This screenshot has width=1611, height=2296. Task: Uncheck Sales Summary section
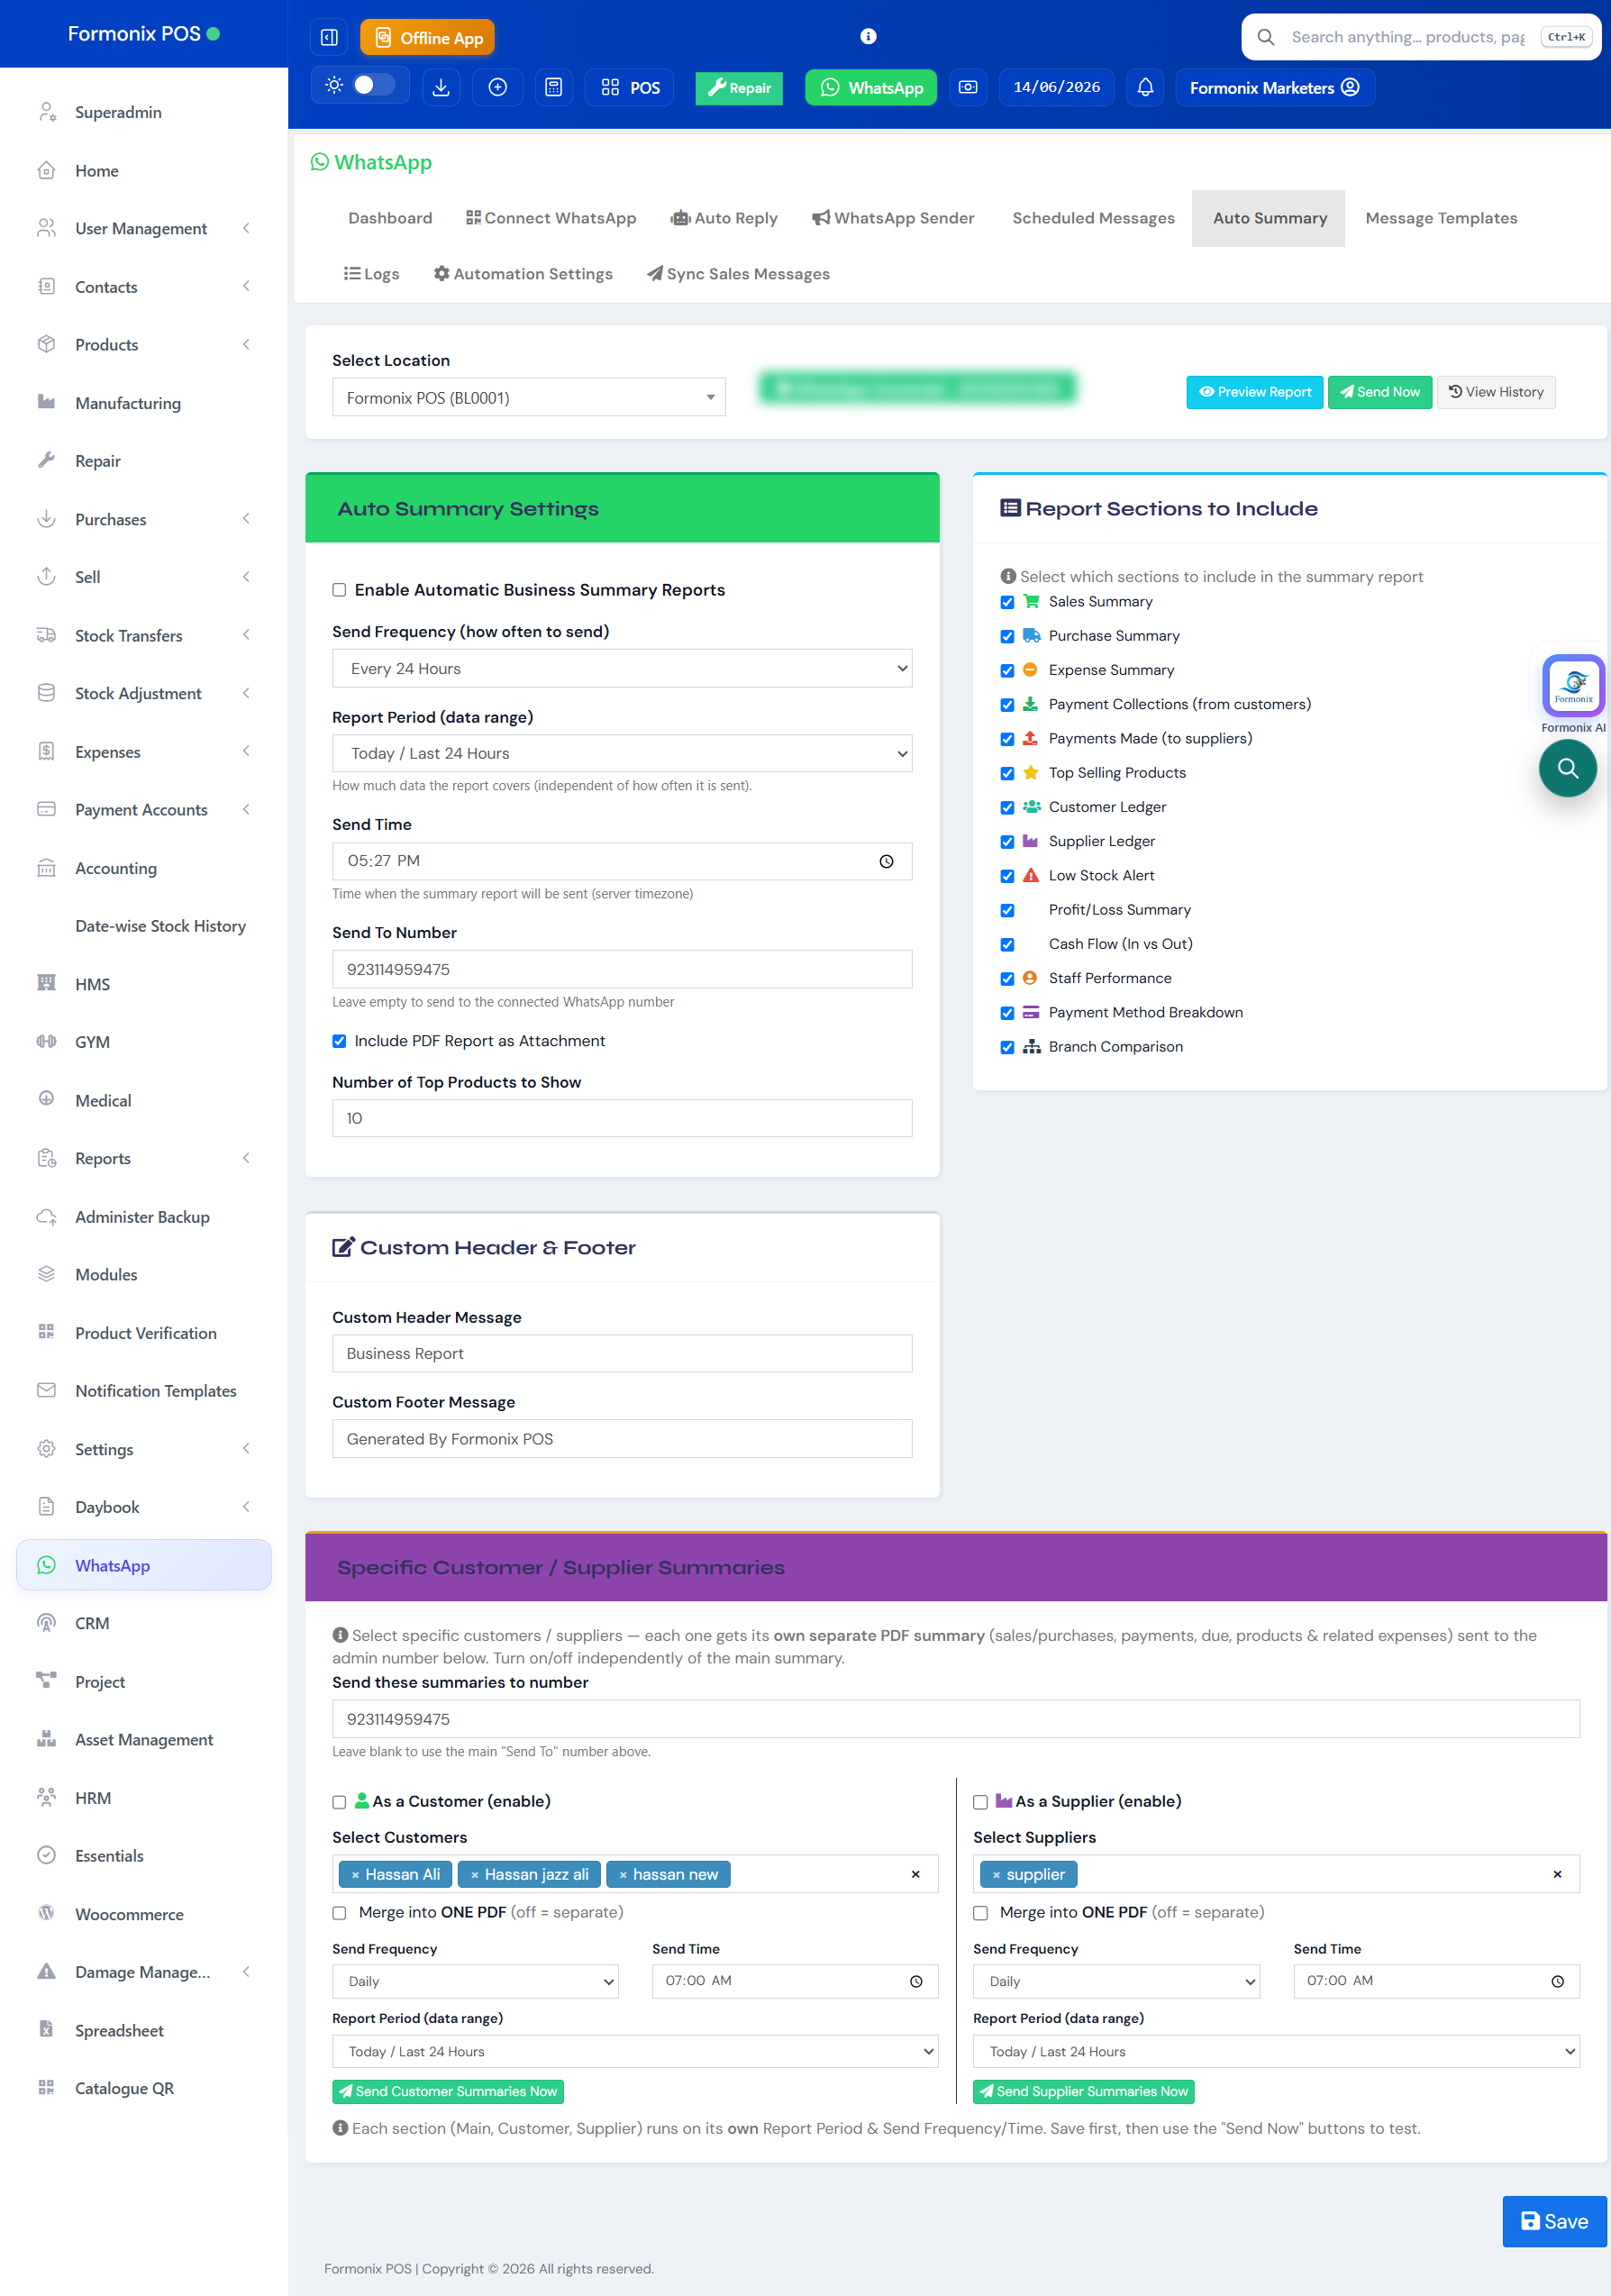click(1007, 602)
